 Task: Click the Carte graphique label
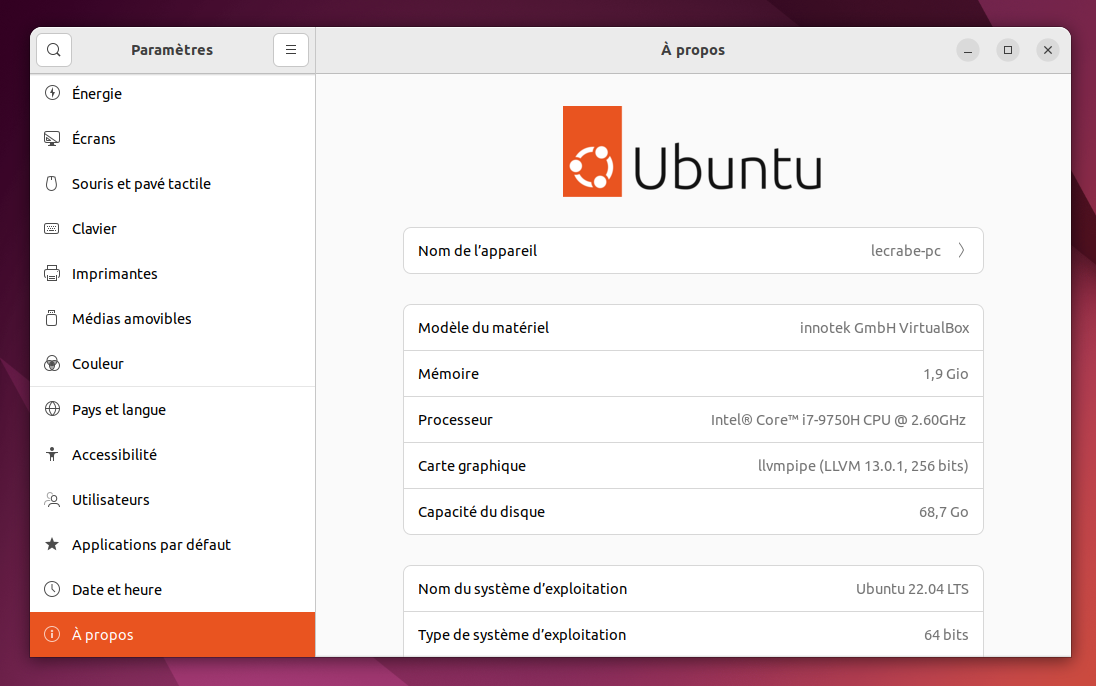click(472, 466)
